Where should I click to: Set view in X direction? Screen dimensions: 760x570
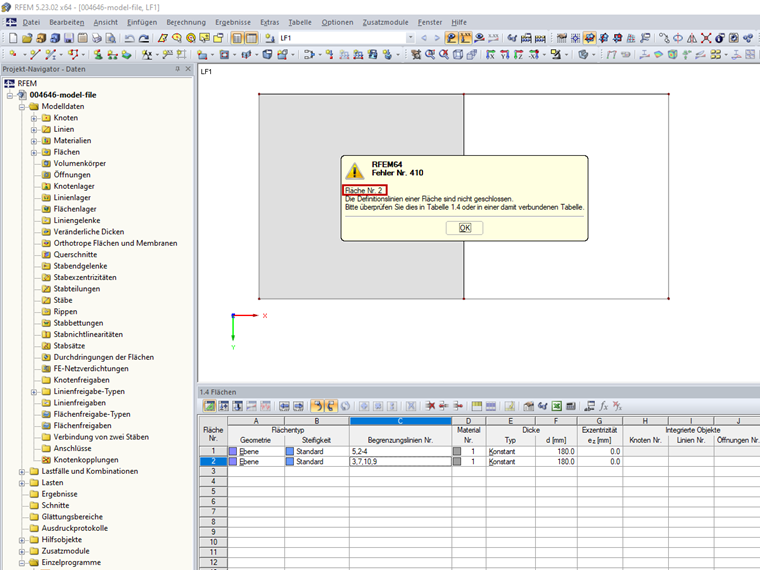point(491,54)
